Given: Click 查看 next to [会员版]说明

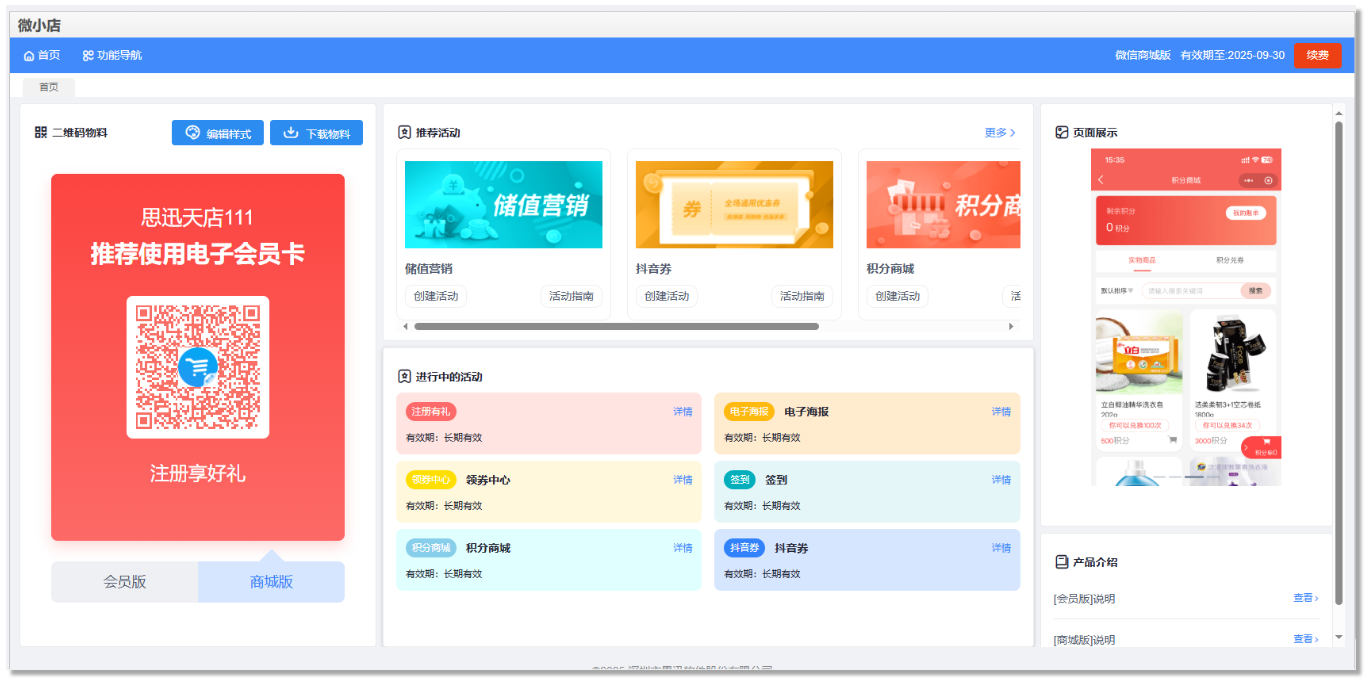Looking at the screenshot, I should point(1306,598).
